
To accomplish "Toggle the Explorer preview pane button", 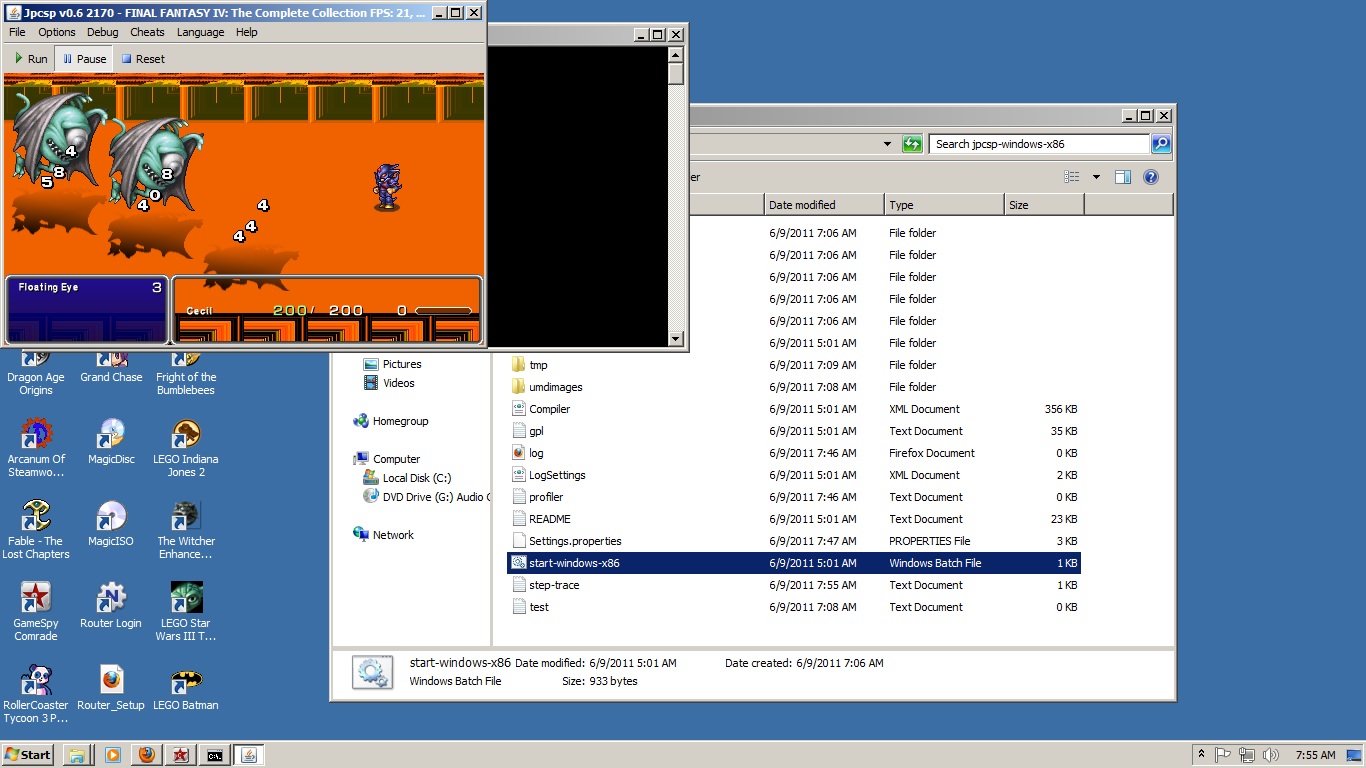I will pos(1123,177).
